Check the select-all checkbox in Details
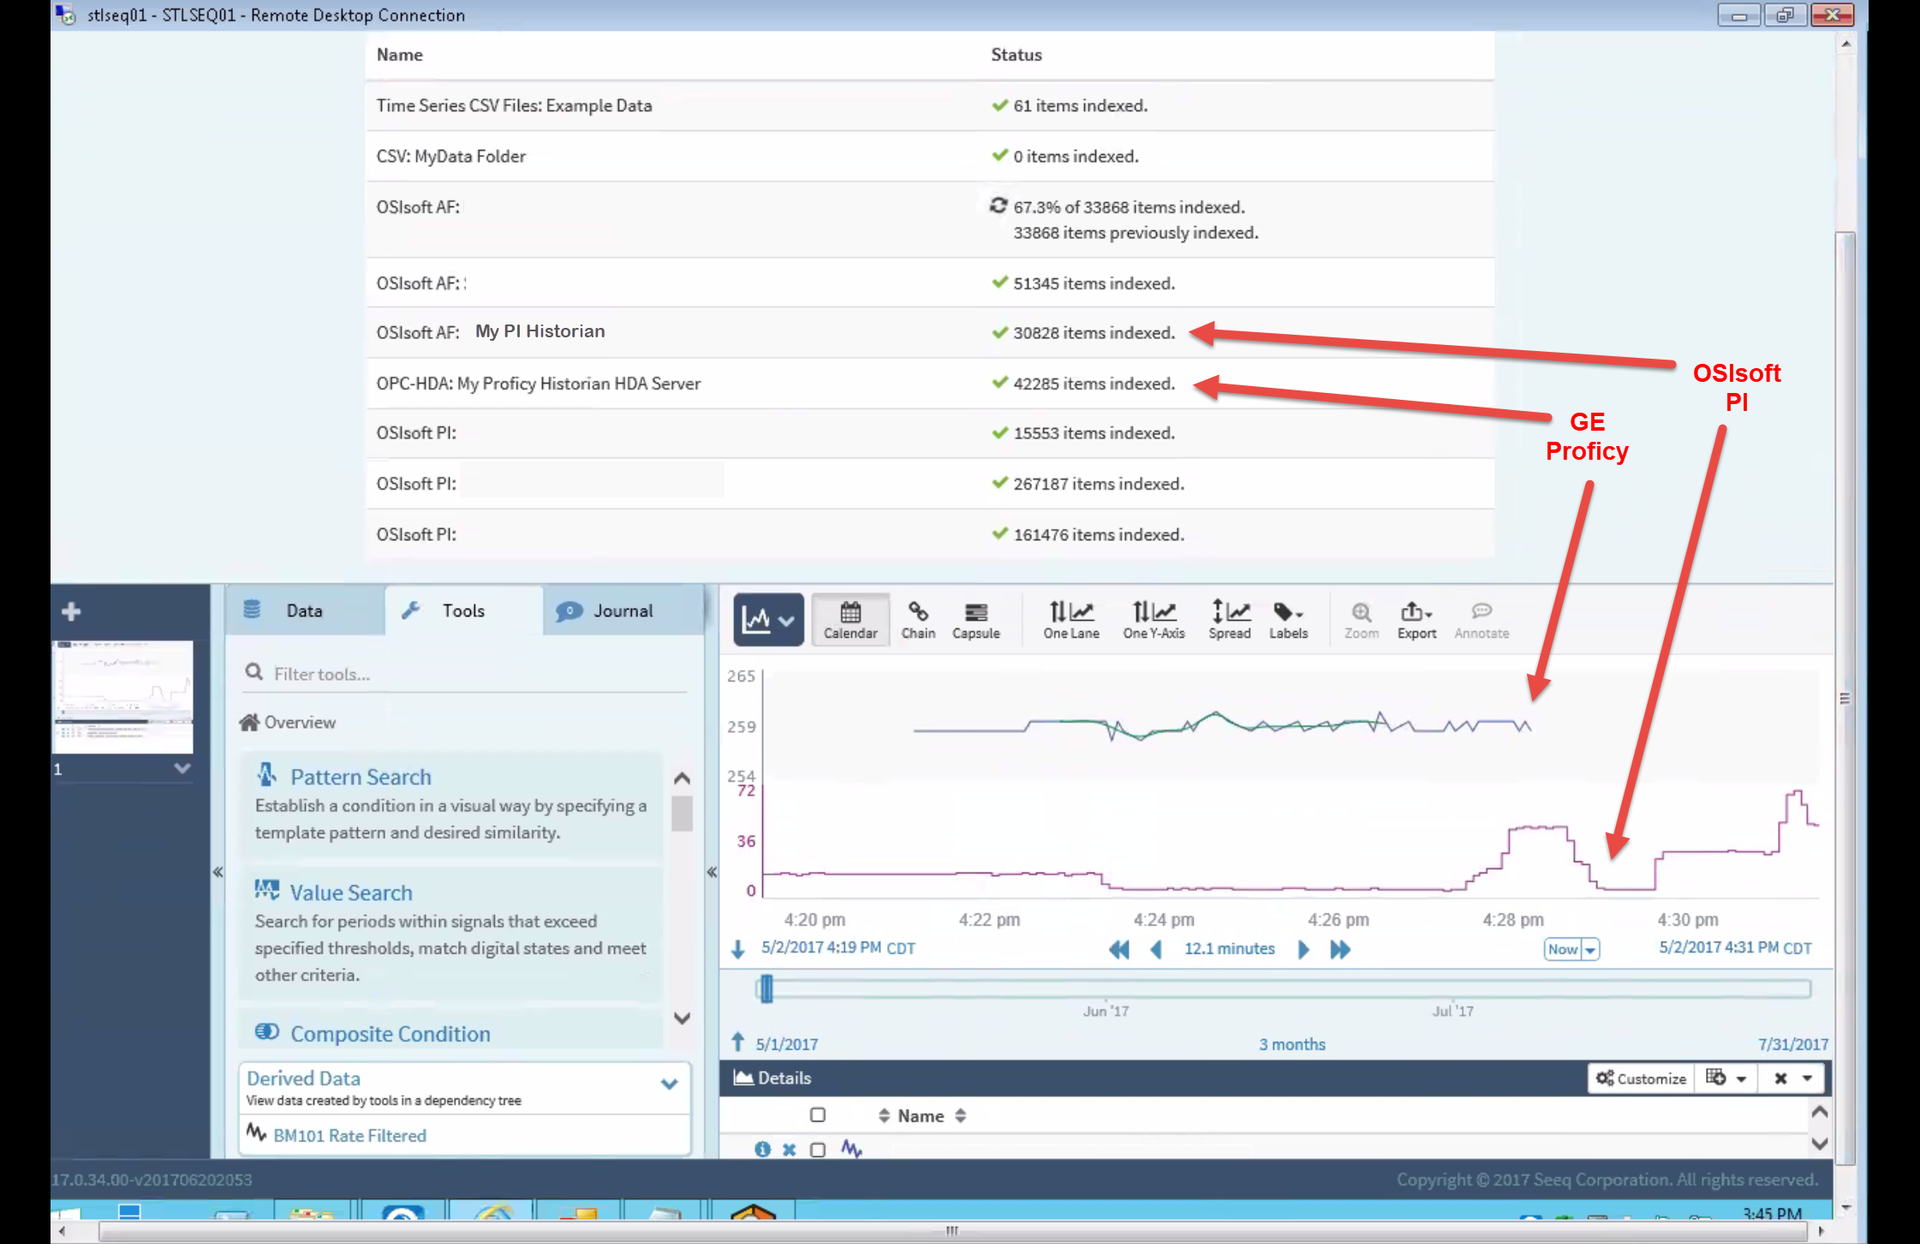The height and width of the screenshot is (1244, 1920). point(817,1115)
